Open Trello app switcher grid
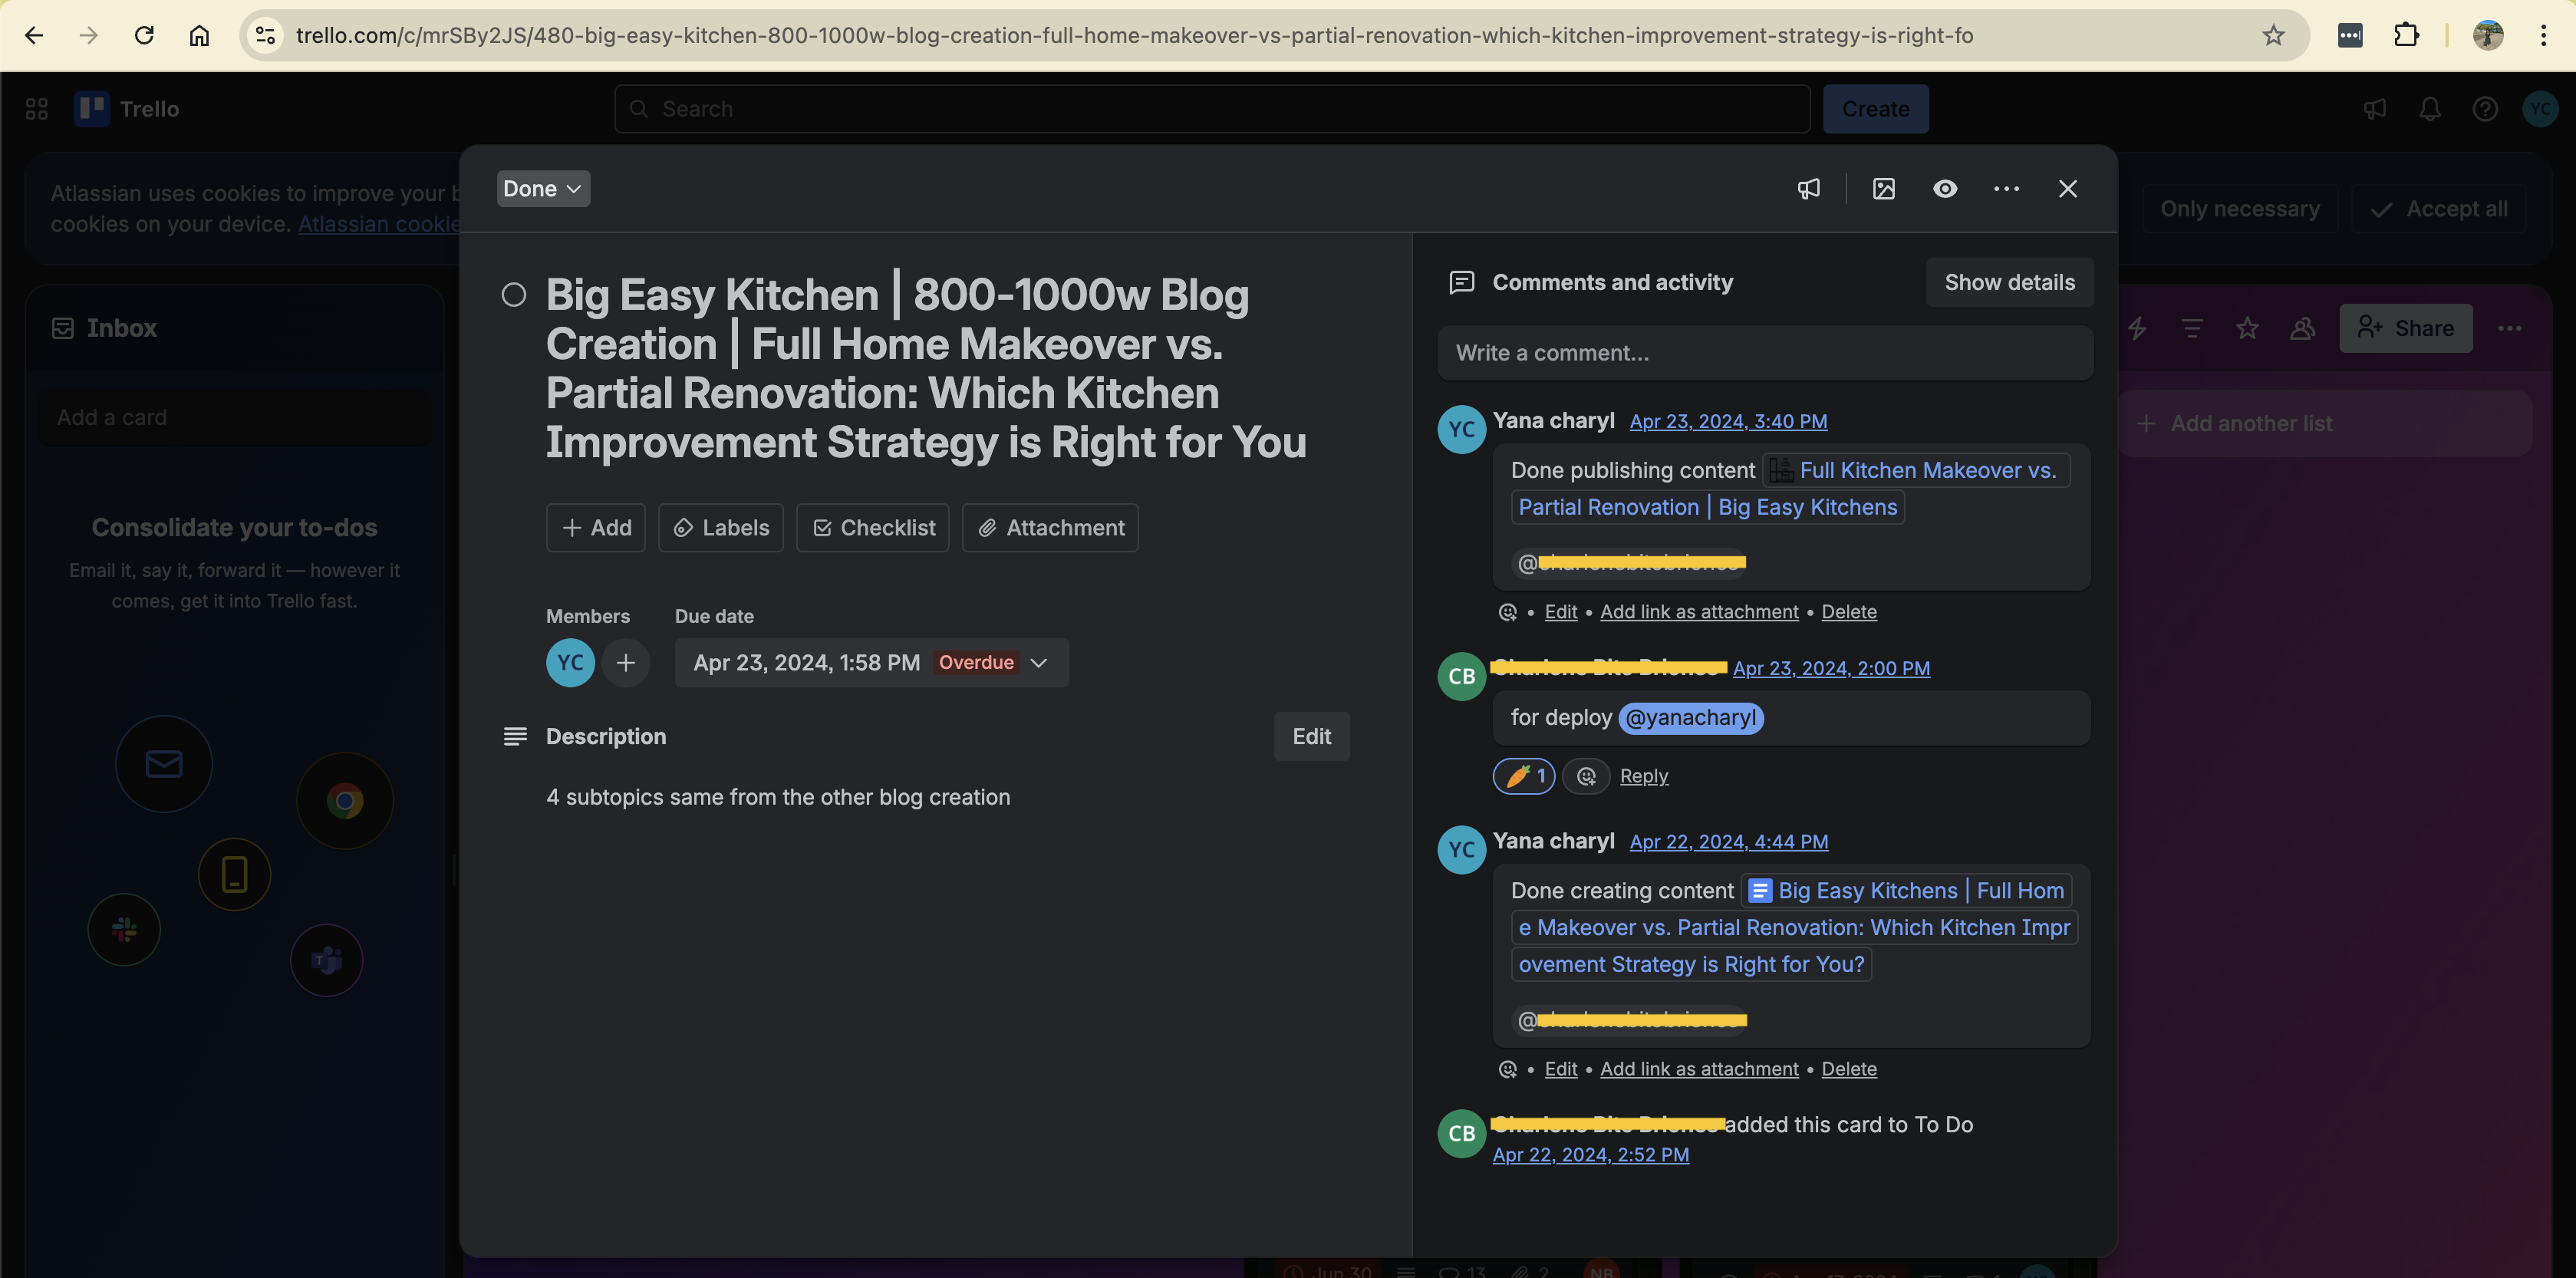Screen dimensions: 2576x1278 [37, 109]
